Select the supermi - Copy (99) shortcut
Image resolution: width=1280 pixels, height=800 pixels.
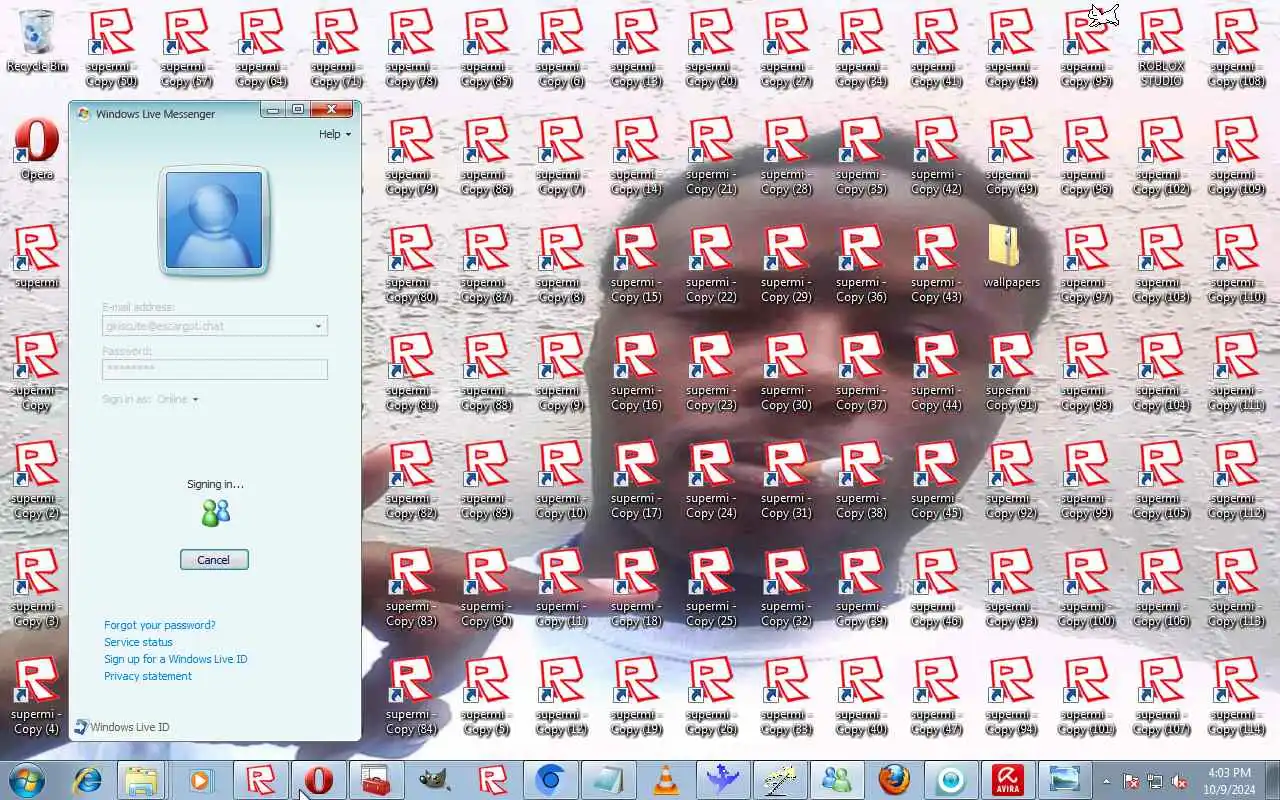tap(1086, 479)
